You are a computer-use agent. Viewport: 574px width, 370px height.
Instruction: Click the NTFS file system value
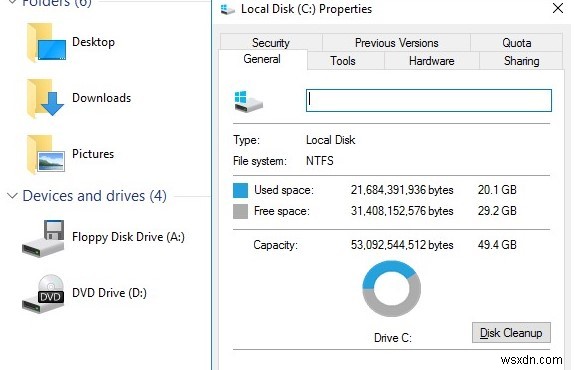[320, 161]
